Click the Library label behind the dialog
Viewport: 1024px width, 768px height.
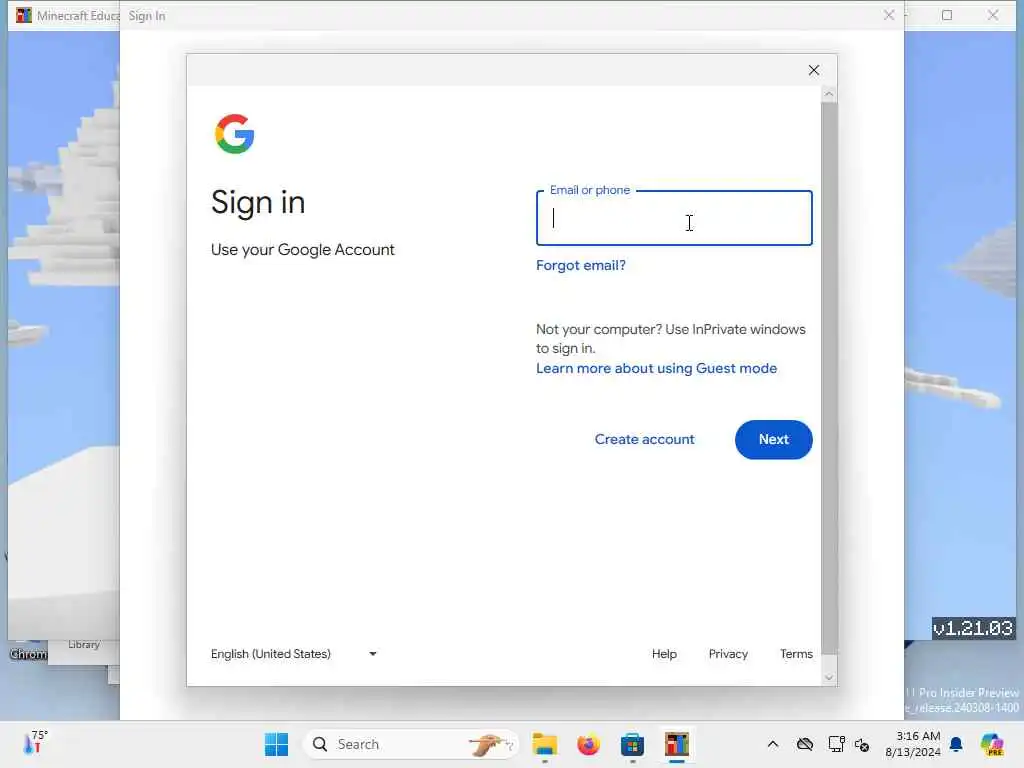click(x=84, y=645)
